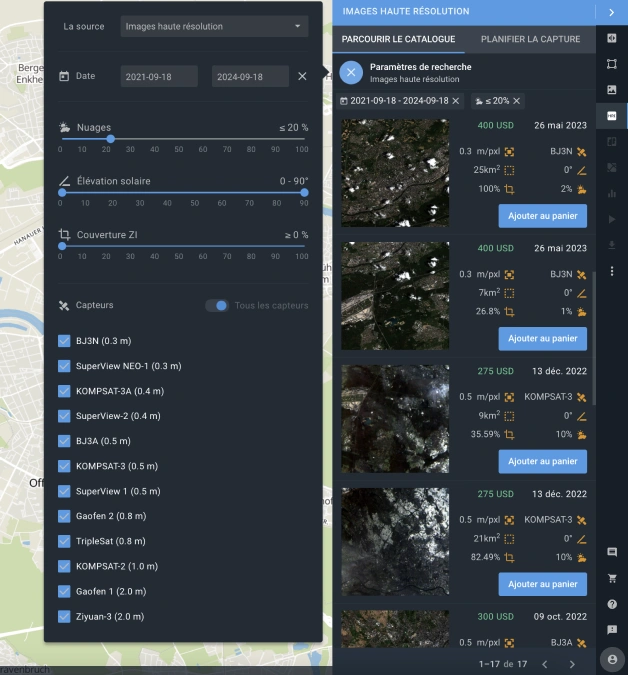This screenshot has width=628, height=675.
Task: Open the La source dropdown
Action: pos(214,26)
